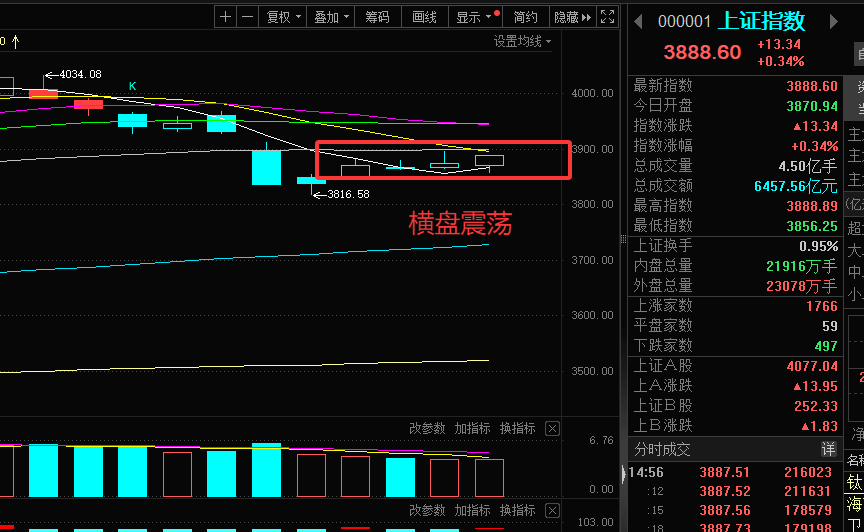Click the 上证指数 title
This screenshot has height=532, width=864.
(763, 22)
